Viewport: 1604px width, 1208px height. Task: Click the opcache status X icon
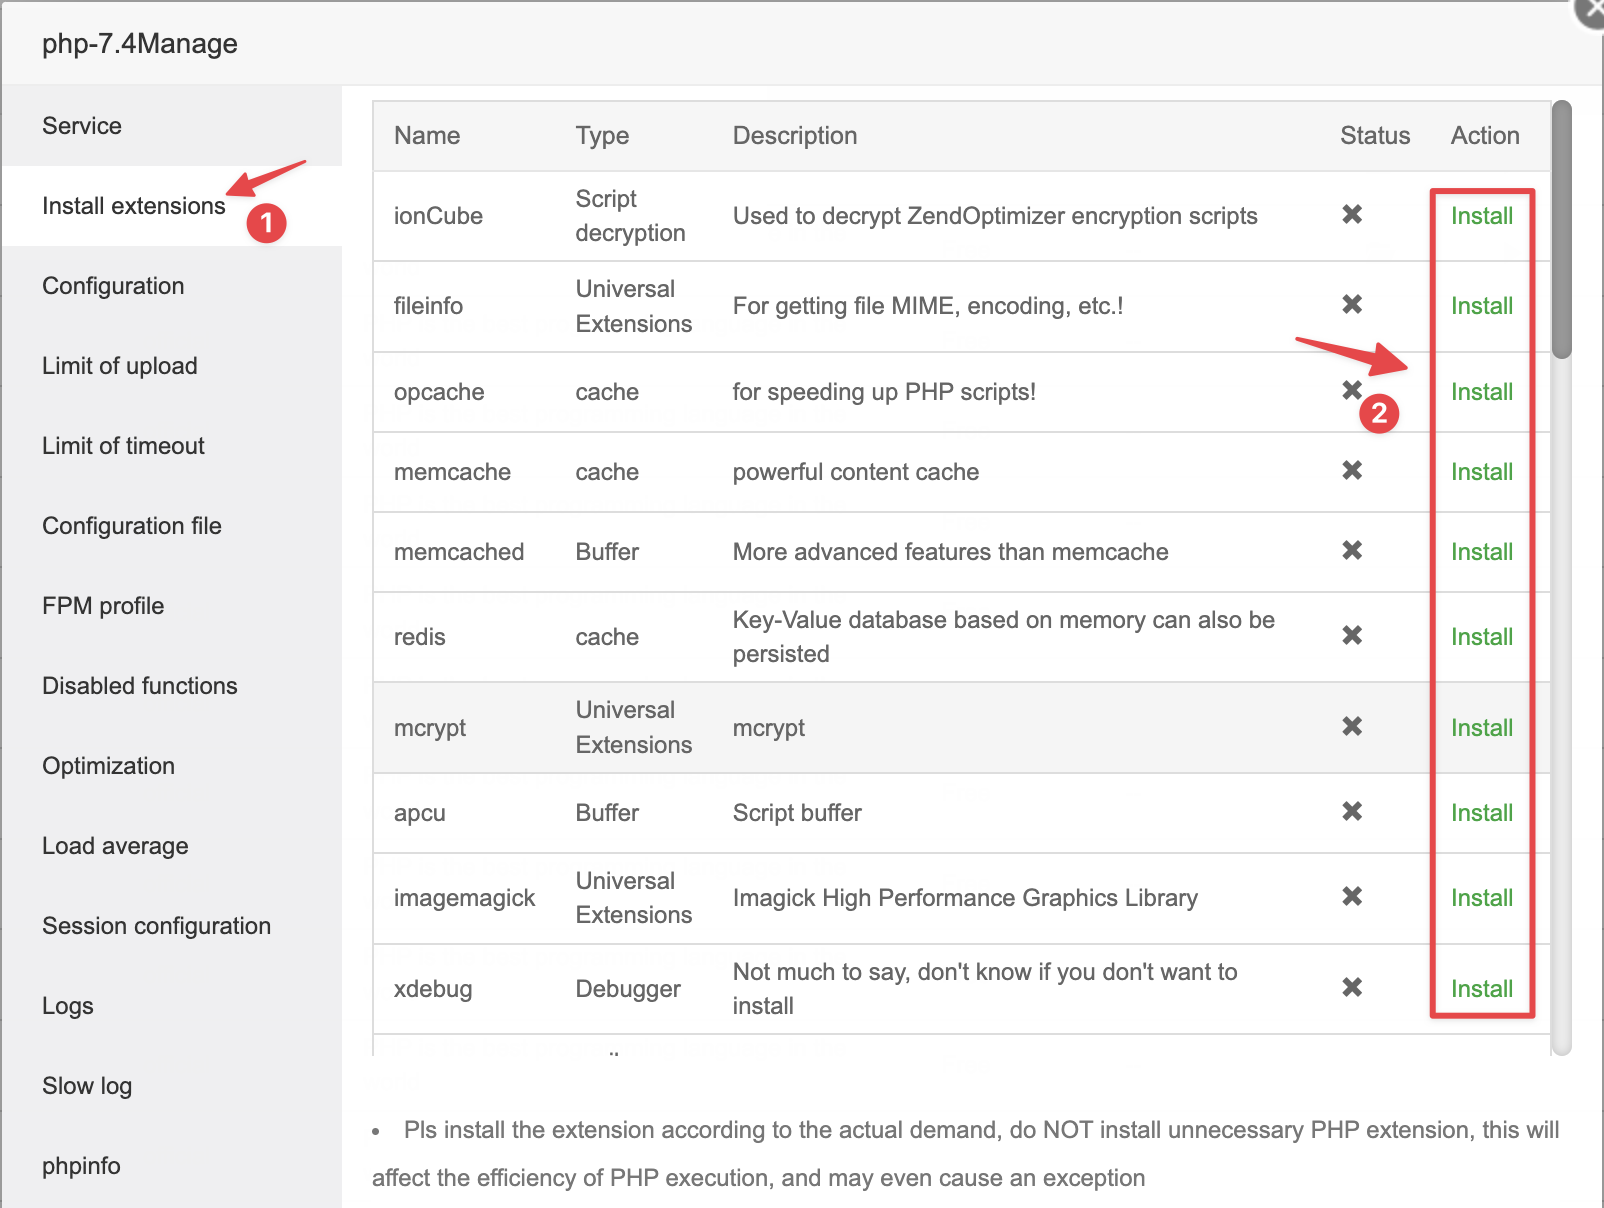[x=1352, y=390]
